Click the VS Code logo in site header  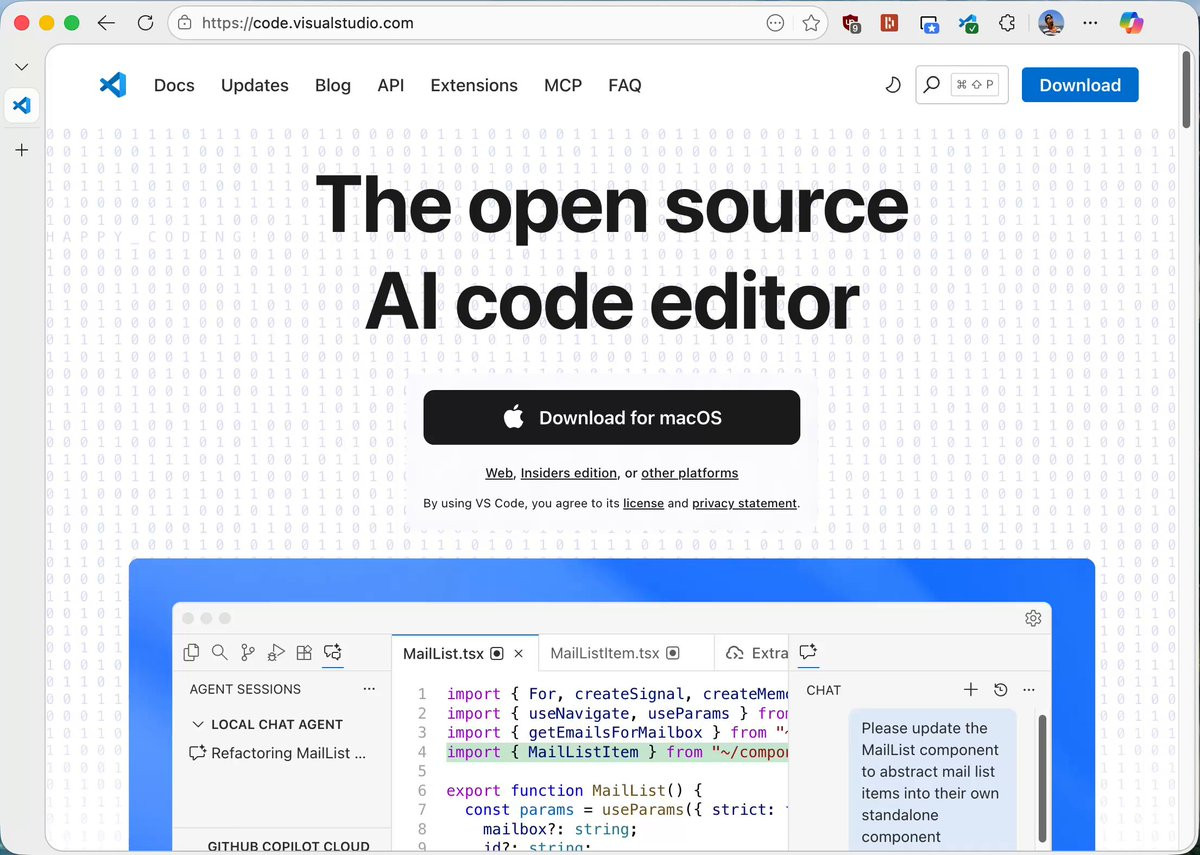point(113,85)
